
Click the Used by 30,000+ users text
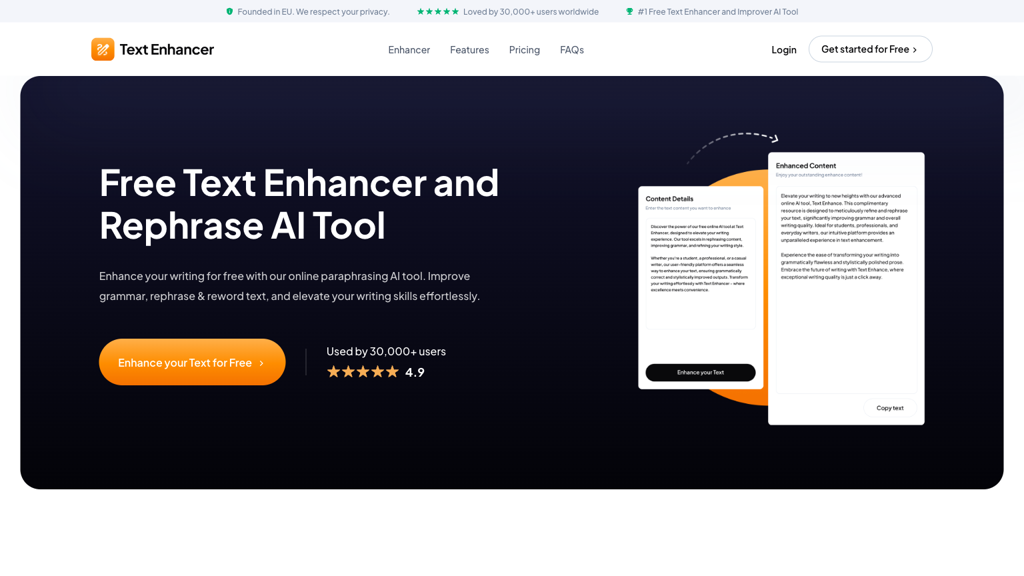coord(385,351)
